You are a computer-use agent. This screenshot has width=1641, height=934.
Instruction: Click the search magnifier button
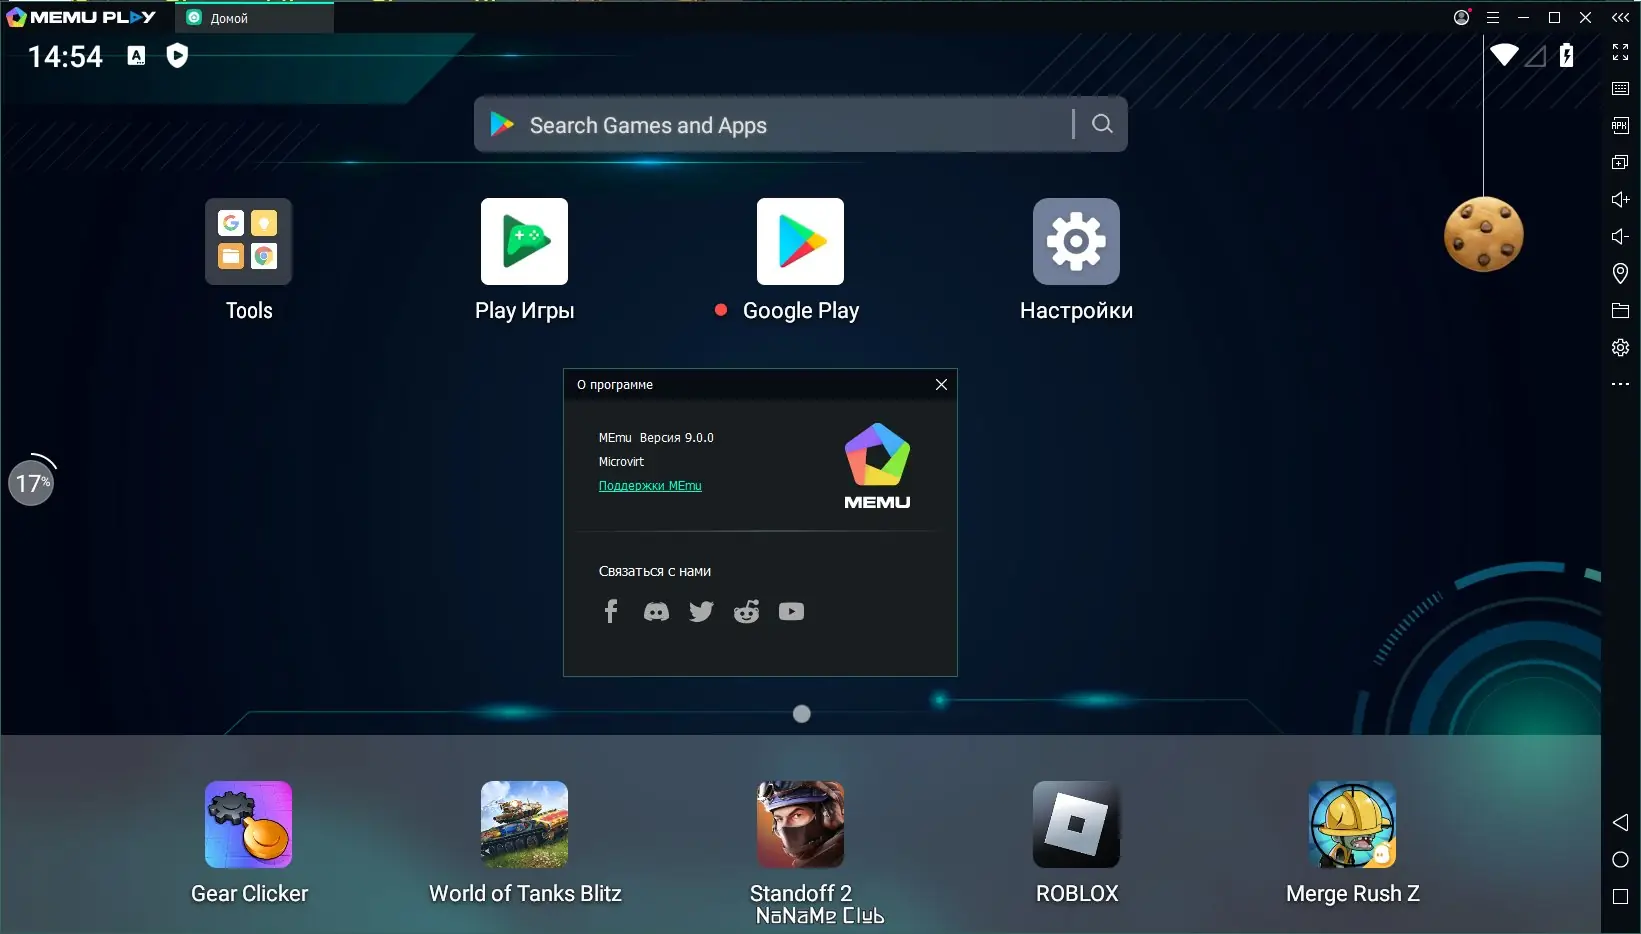(x=1102, y=124)
